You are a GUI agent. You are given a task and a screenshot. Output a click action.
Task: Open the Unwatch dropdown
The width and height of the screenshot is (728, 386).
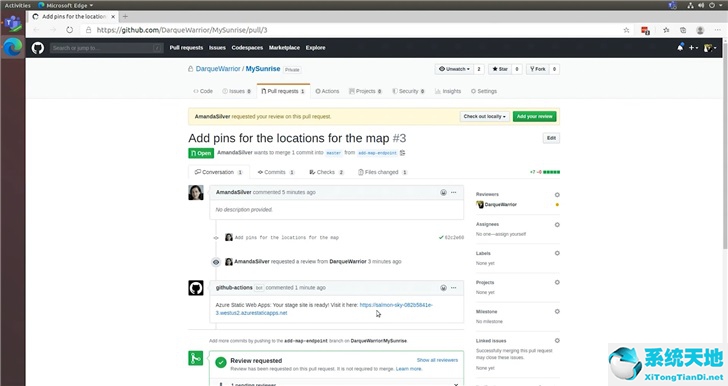(455, 69)
